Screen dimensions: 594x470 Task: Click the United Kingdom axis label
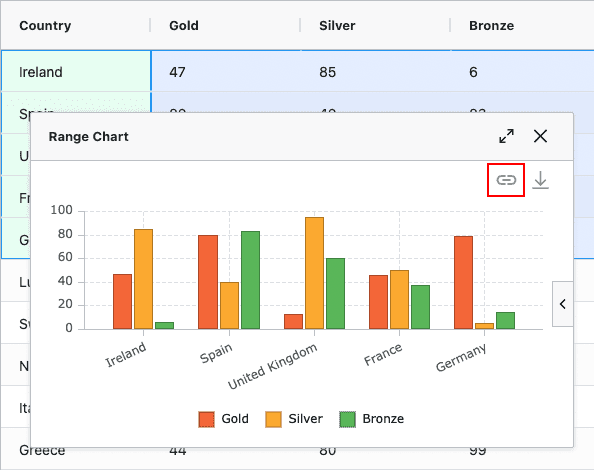272,366
